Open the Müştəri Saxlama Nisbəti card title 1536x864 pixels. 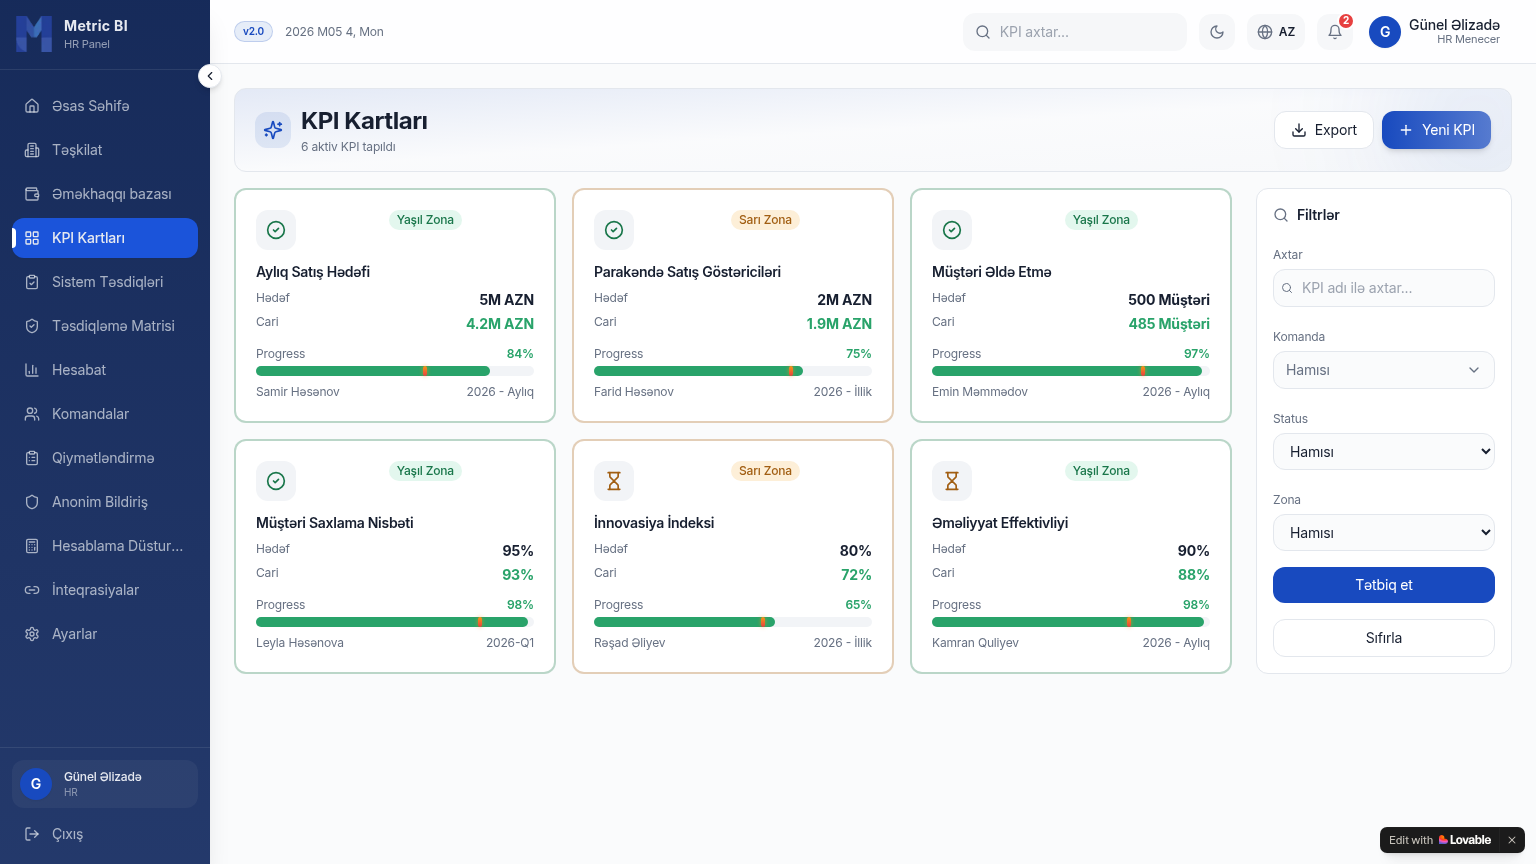click(x=335, y=523)
